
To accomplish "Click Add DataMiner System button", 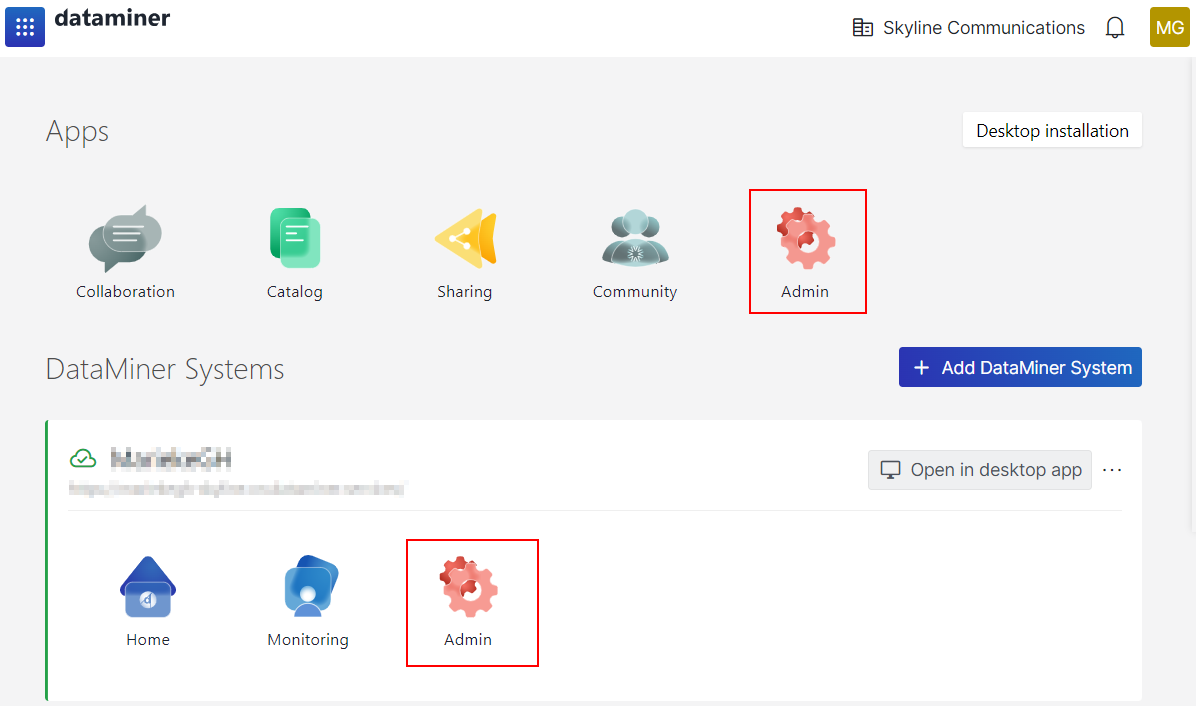I will click(1020, 367).
